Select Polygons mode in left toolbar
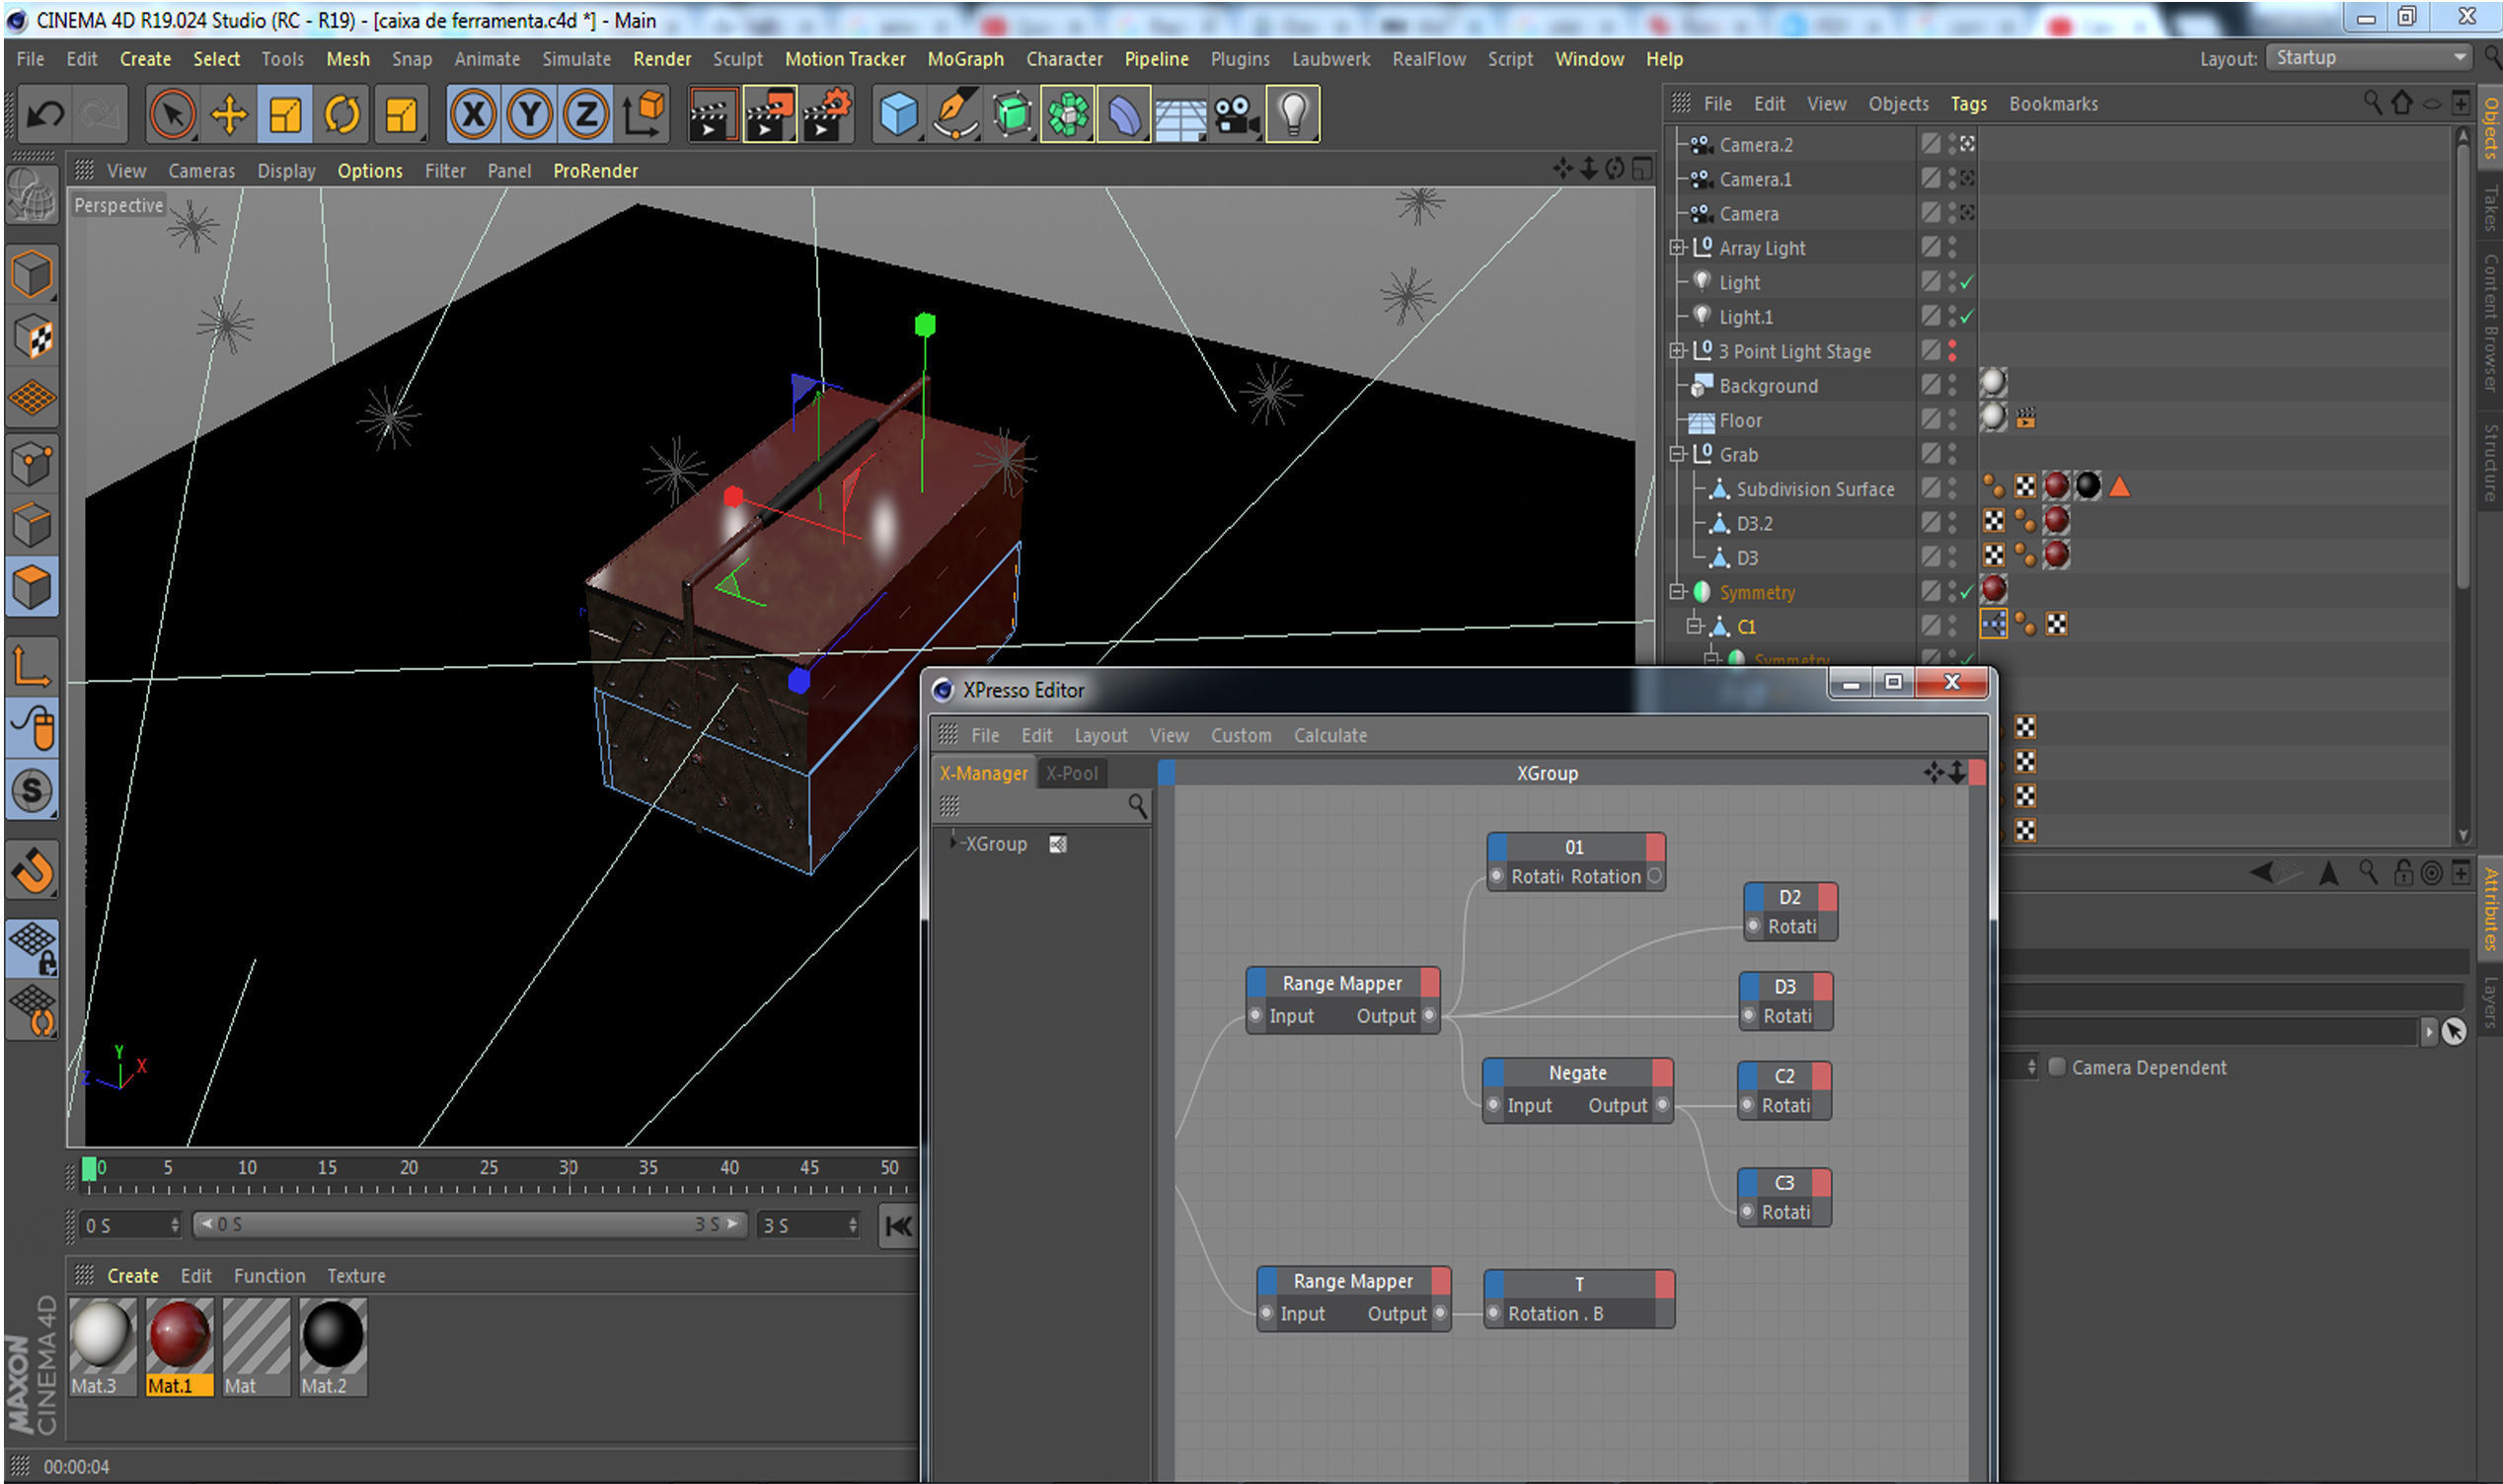The height and width of the screenshot is (1484, 2503). (x=32, y=587)
